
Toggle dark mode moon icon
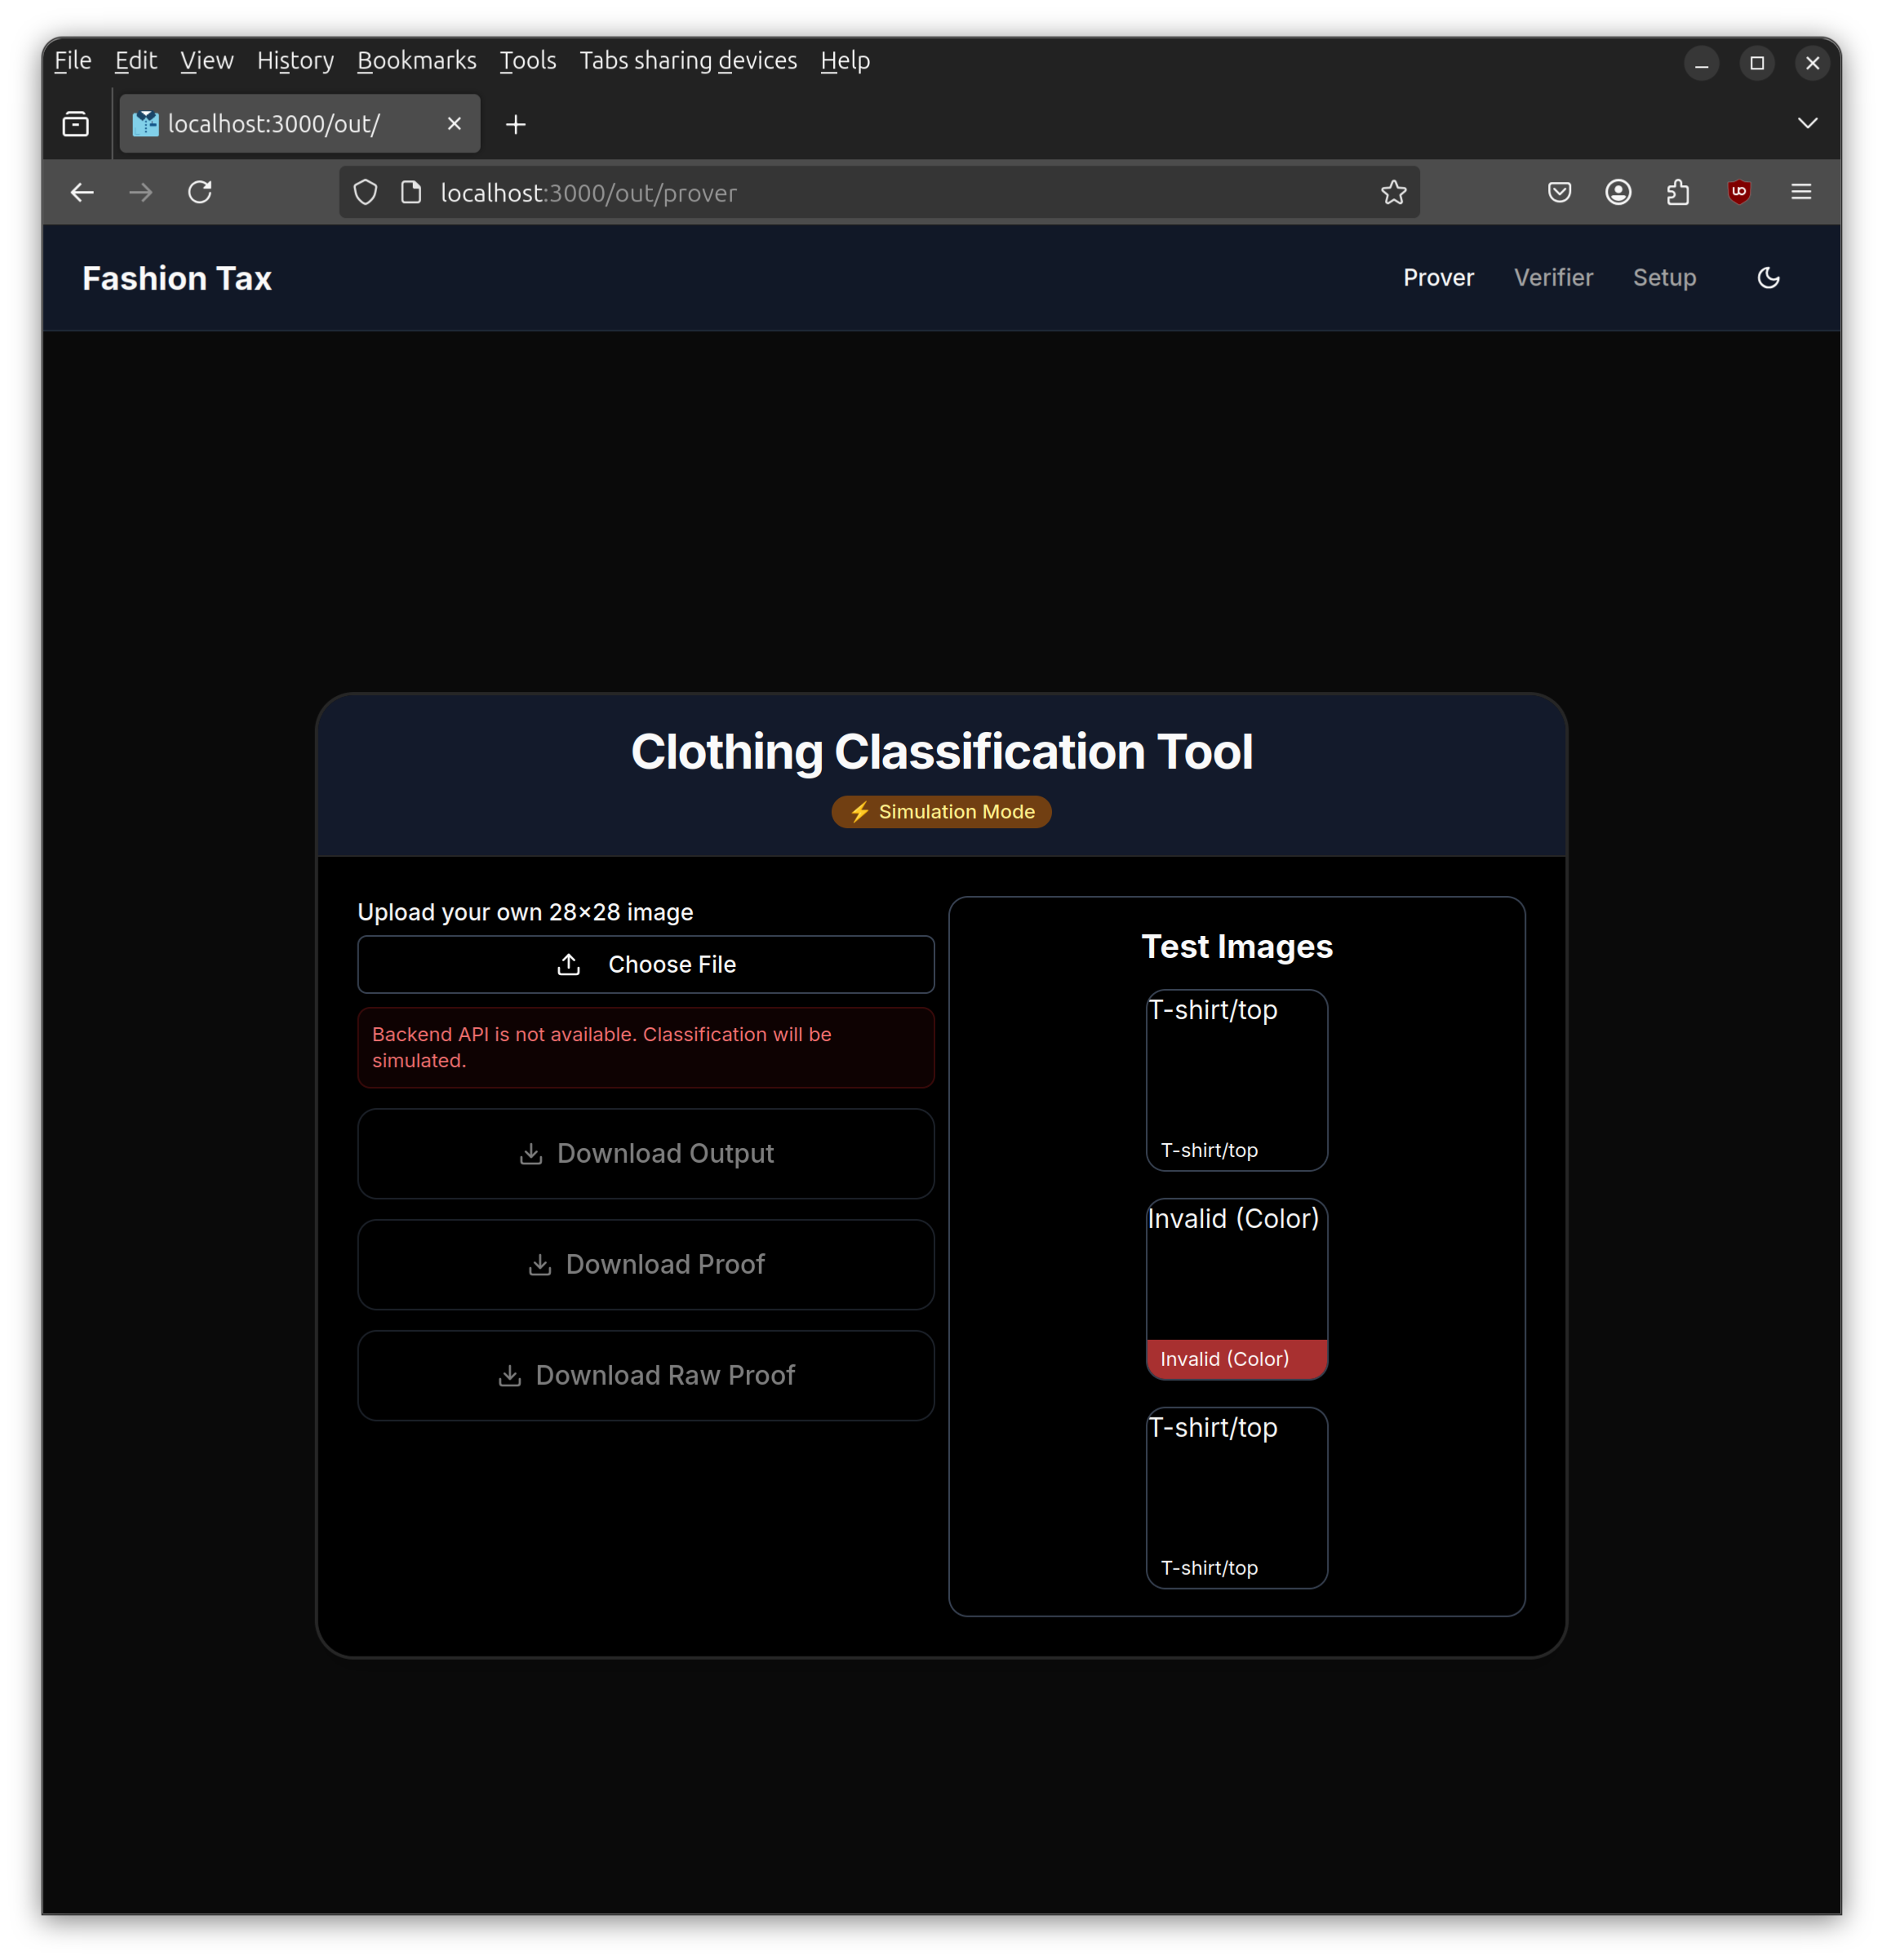click(x=1768, y=278)
